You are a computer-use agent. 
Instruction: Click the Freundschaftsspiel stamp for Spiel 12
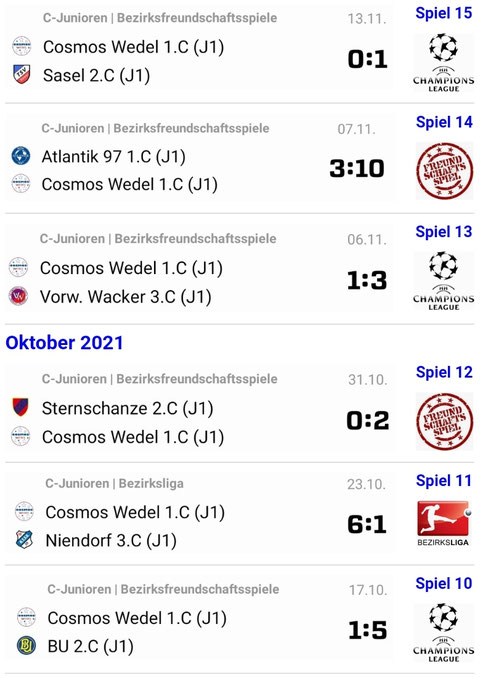[445, 421]
